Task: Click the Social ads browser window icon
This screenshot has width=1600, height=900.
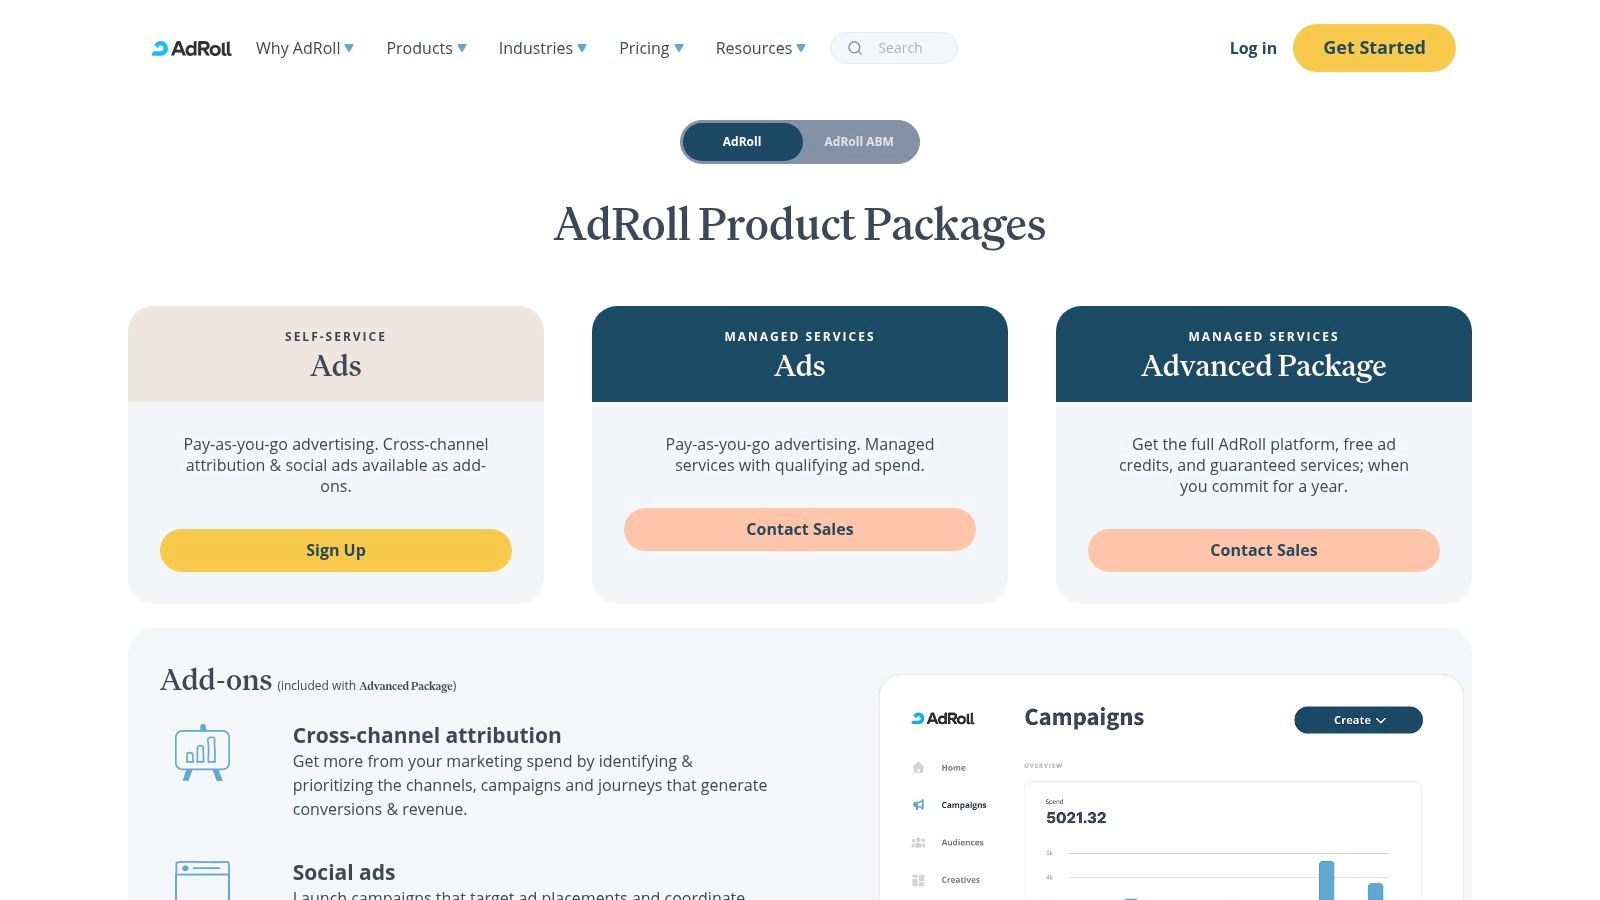Action: point(202,880)
